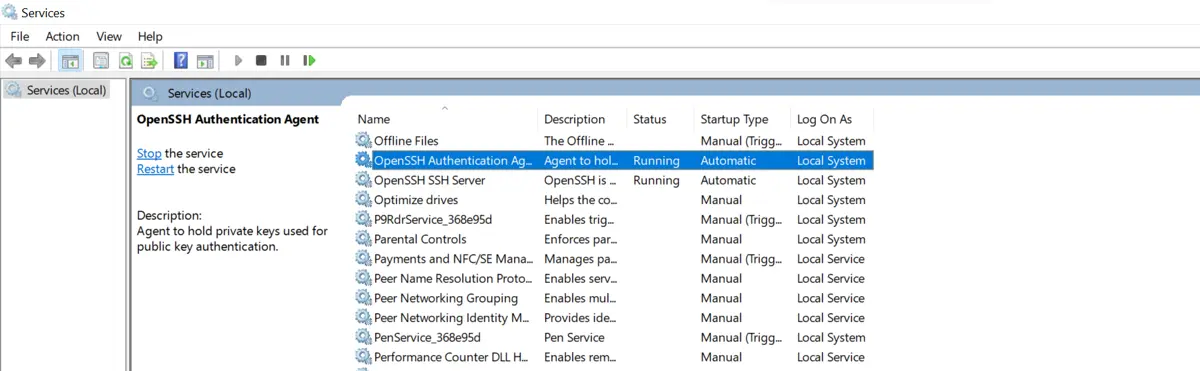
Task: Select the Performance Counter DLL H... service name
Action: pos(452,357)
